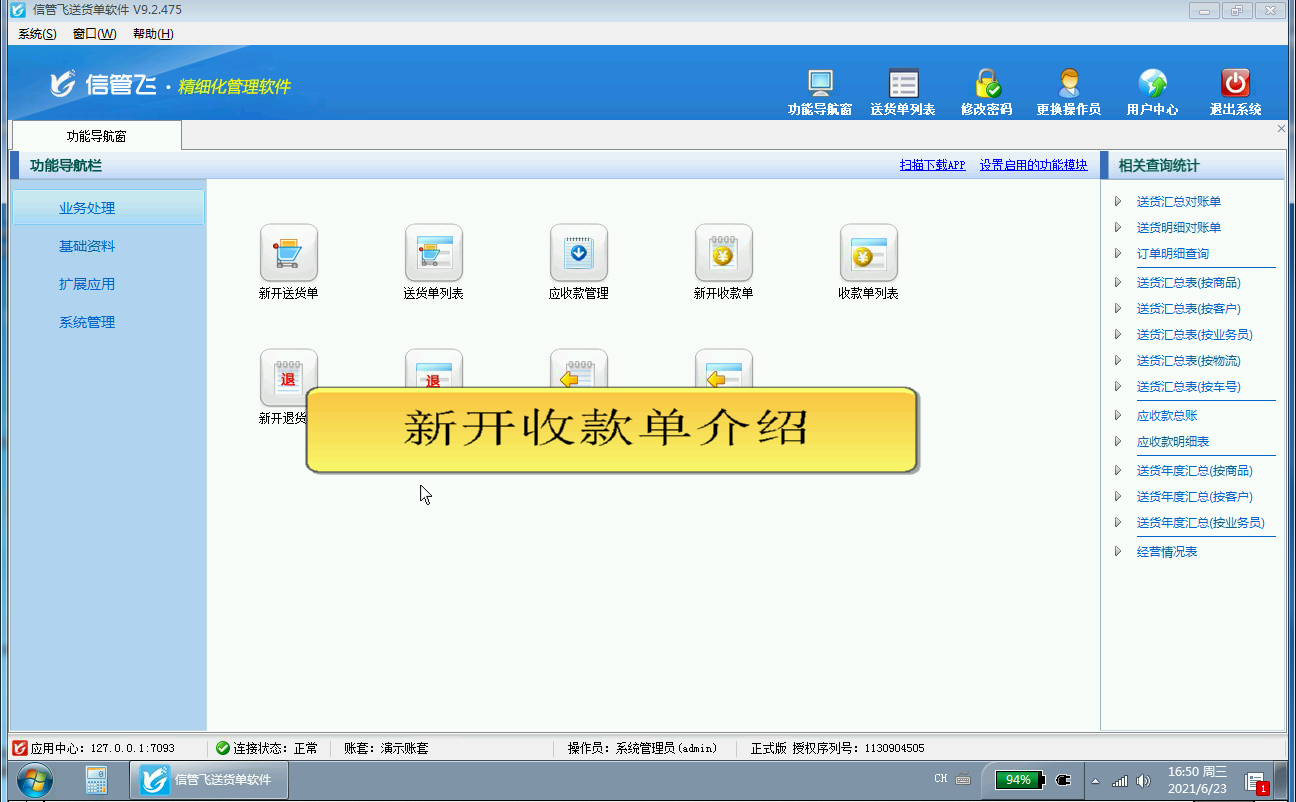The width and height of the screenshot is (1296, 802).
Task: Click the 应收款管理 icon
Action: pos(578,253)
